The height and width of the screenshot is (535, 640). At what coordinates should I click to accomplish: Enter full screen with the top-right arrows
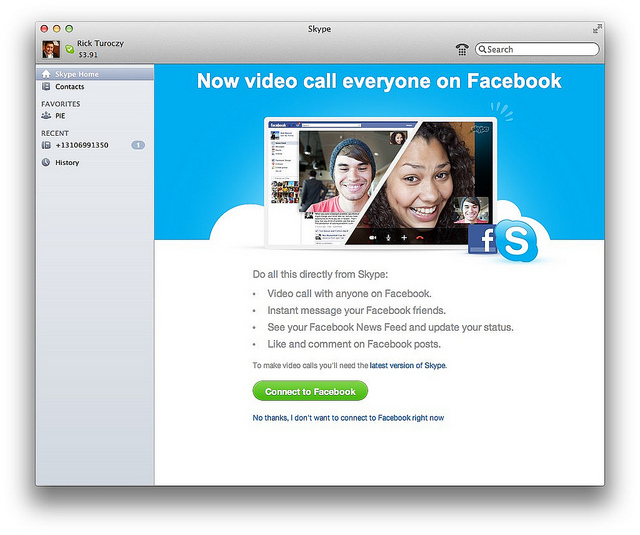[x=598, y=29]
